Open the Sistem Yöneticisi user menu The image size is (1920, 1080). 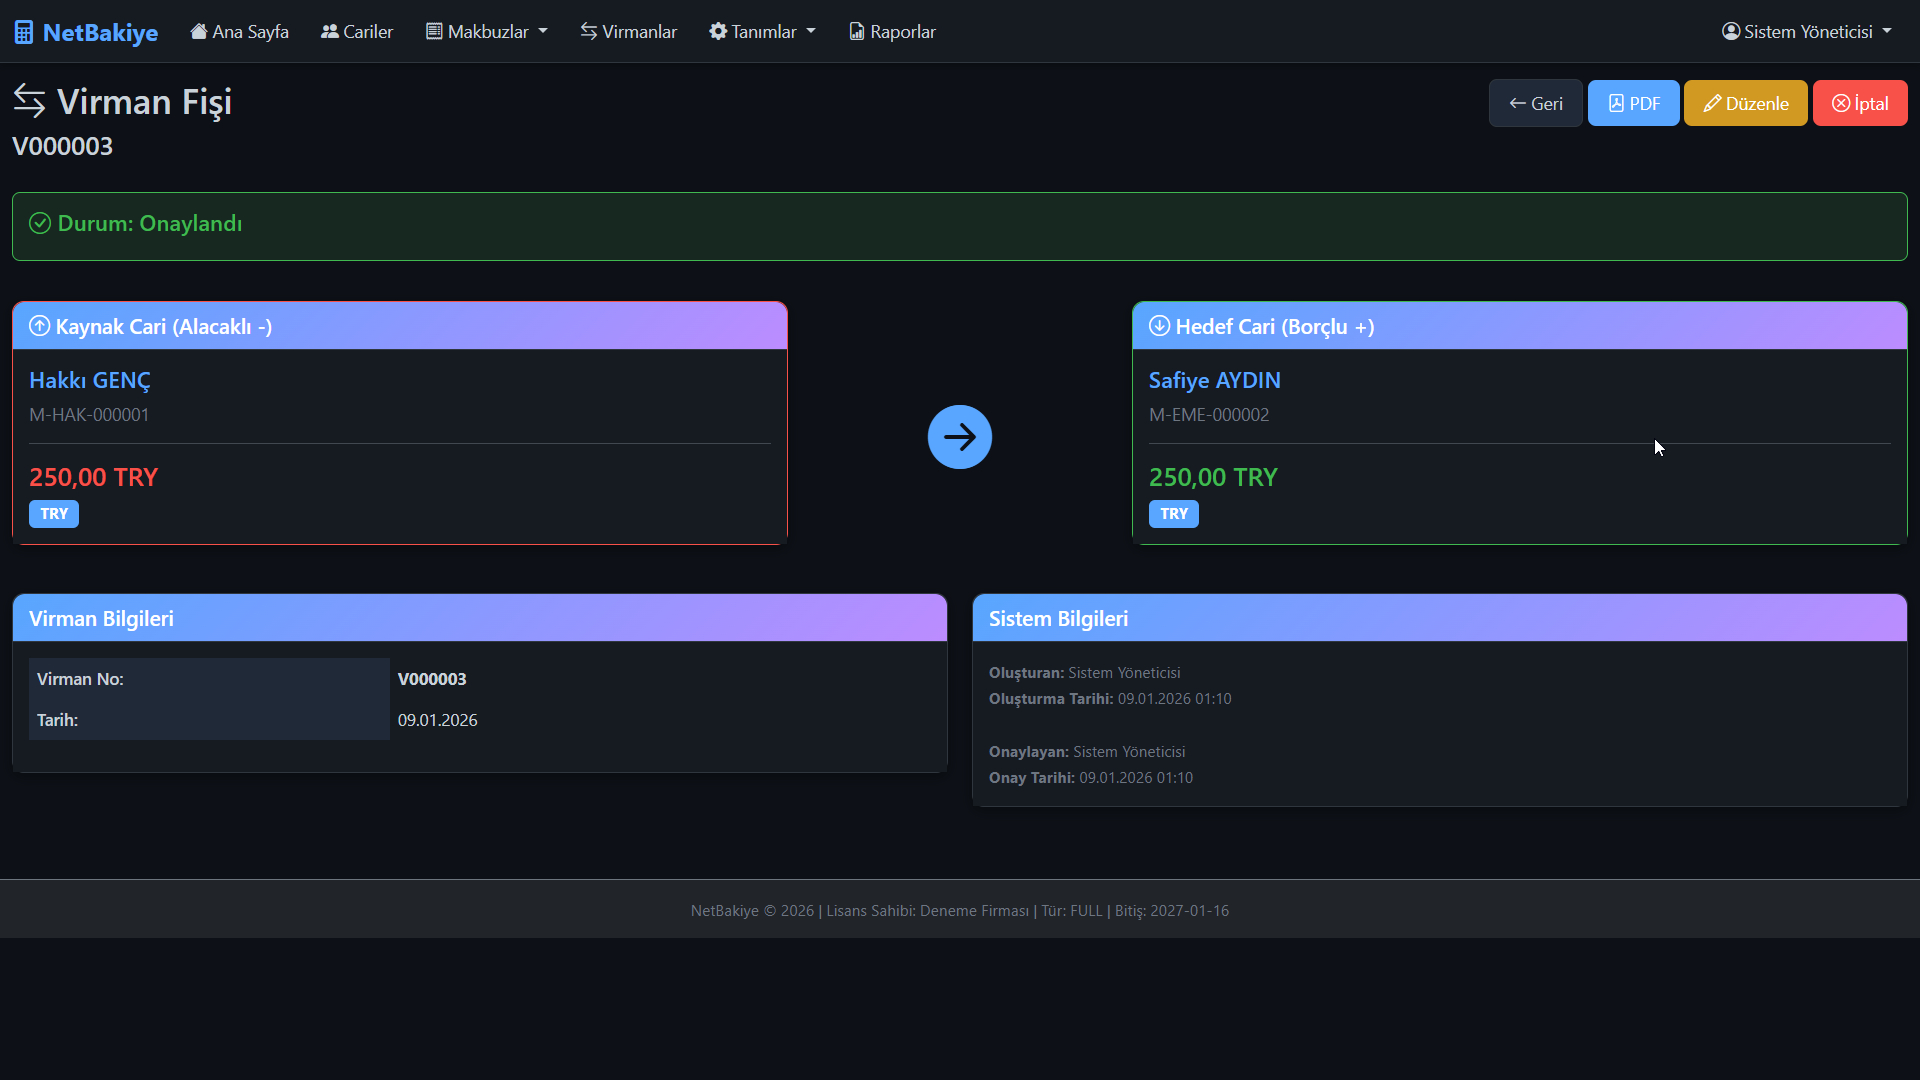pos(1806,32)
